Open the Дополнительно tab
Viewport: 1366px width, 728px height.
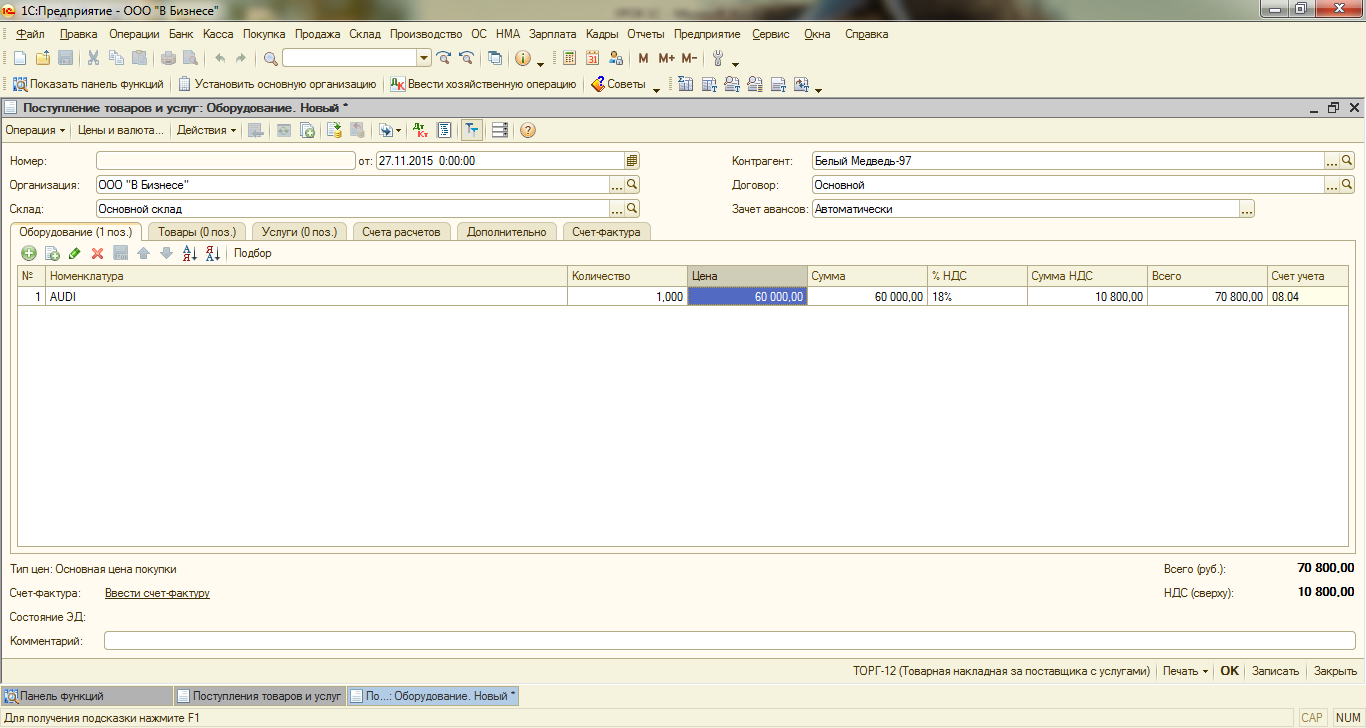coord(507,231)
